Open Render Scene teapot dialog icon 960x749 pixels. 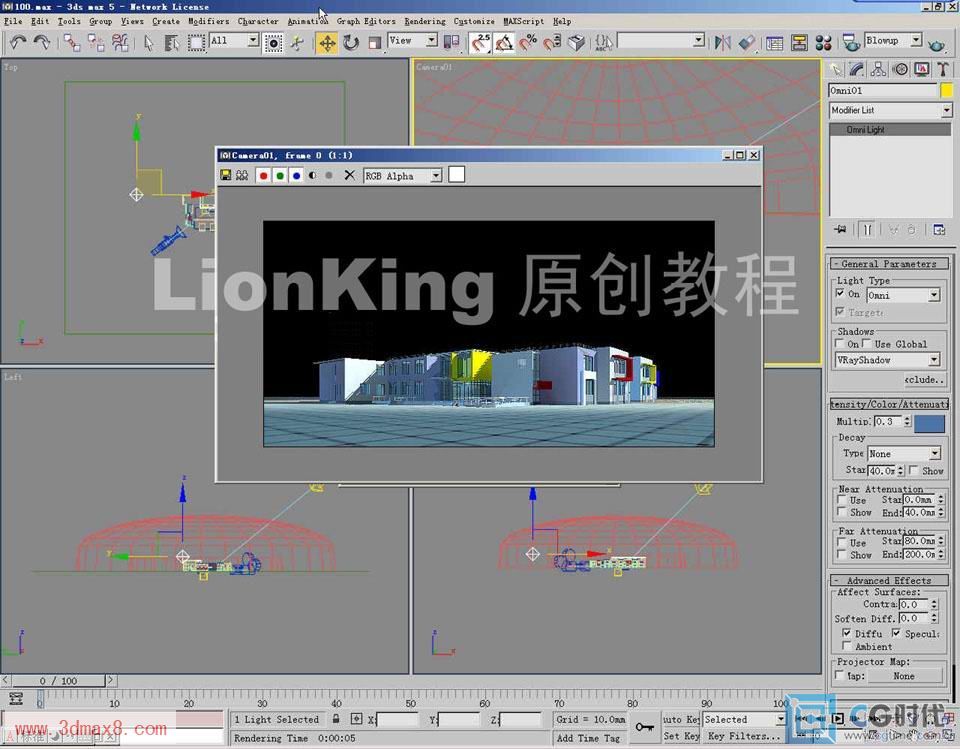[x=851, y=43]
